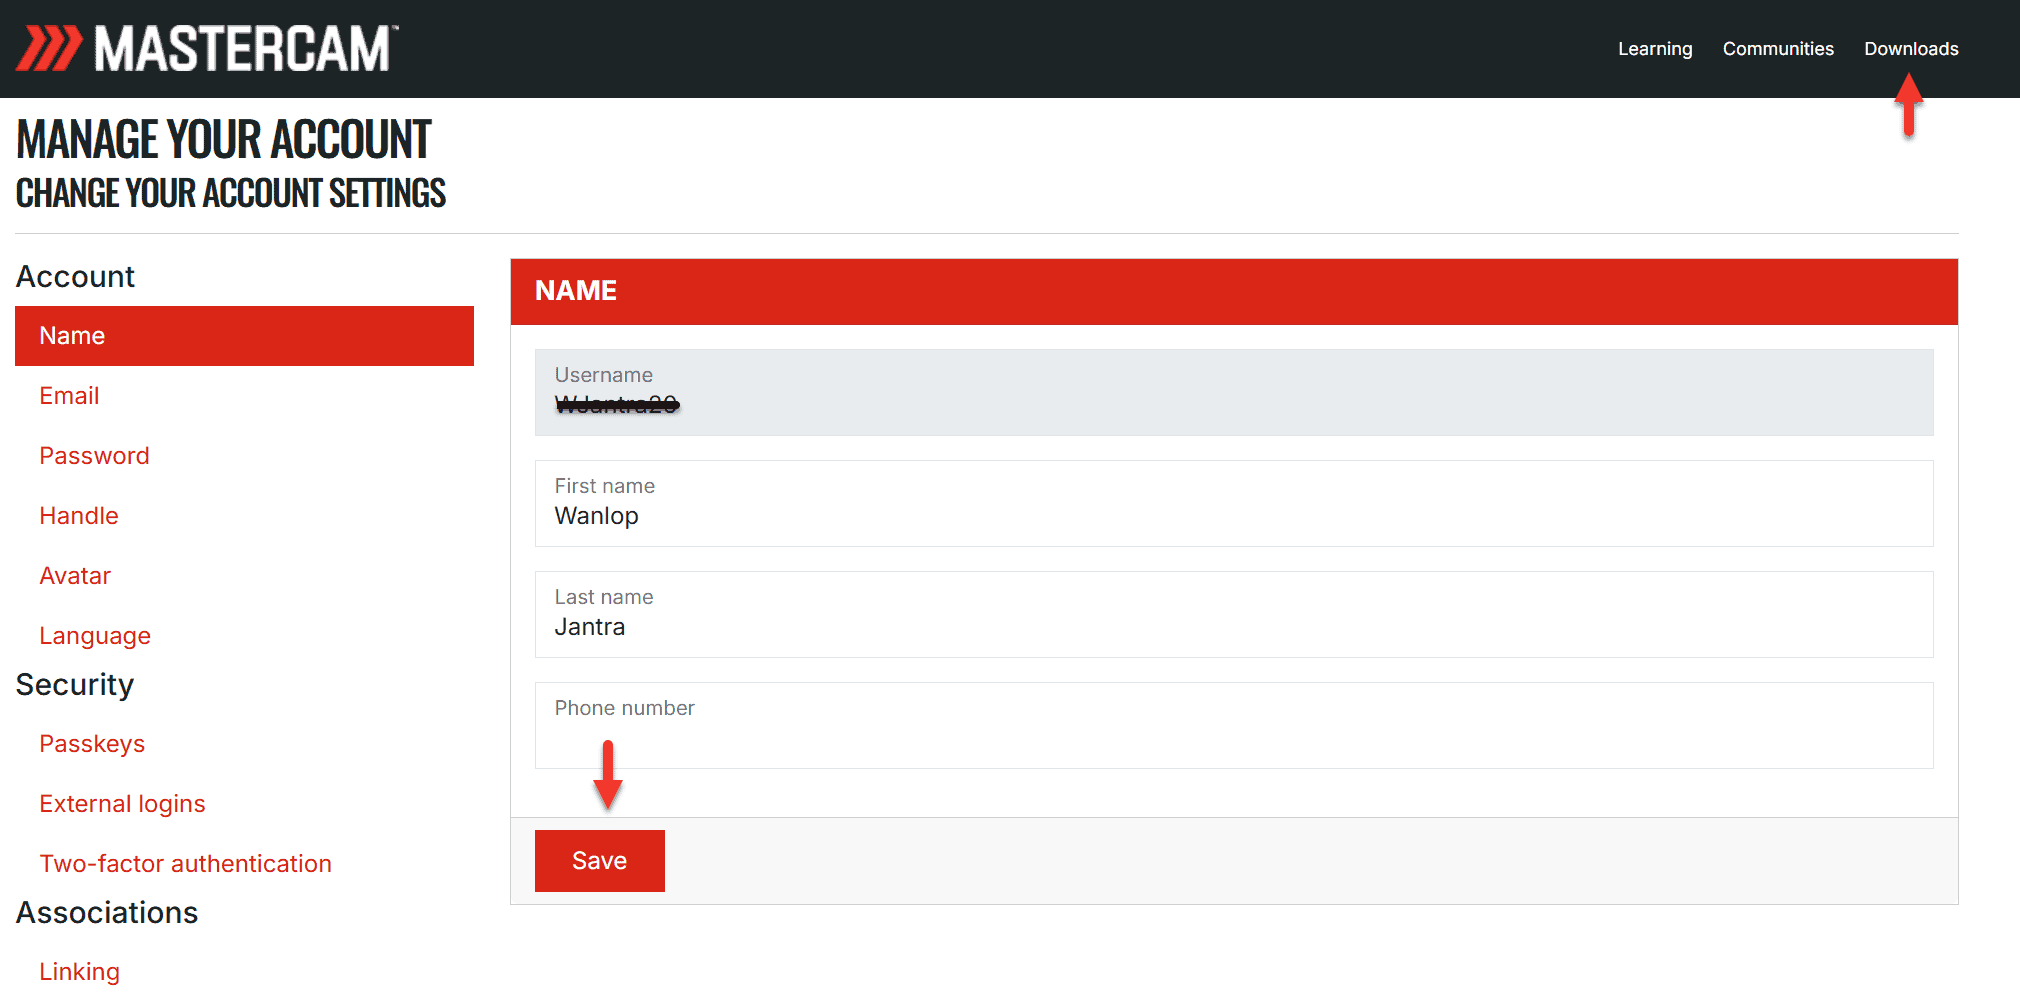Open Language settings
Screen dimensions: 2020x1001
pyautogui.click(x=95, y=636)
